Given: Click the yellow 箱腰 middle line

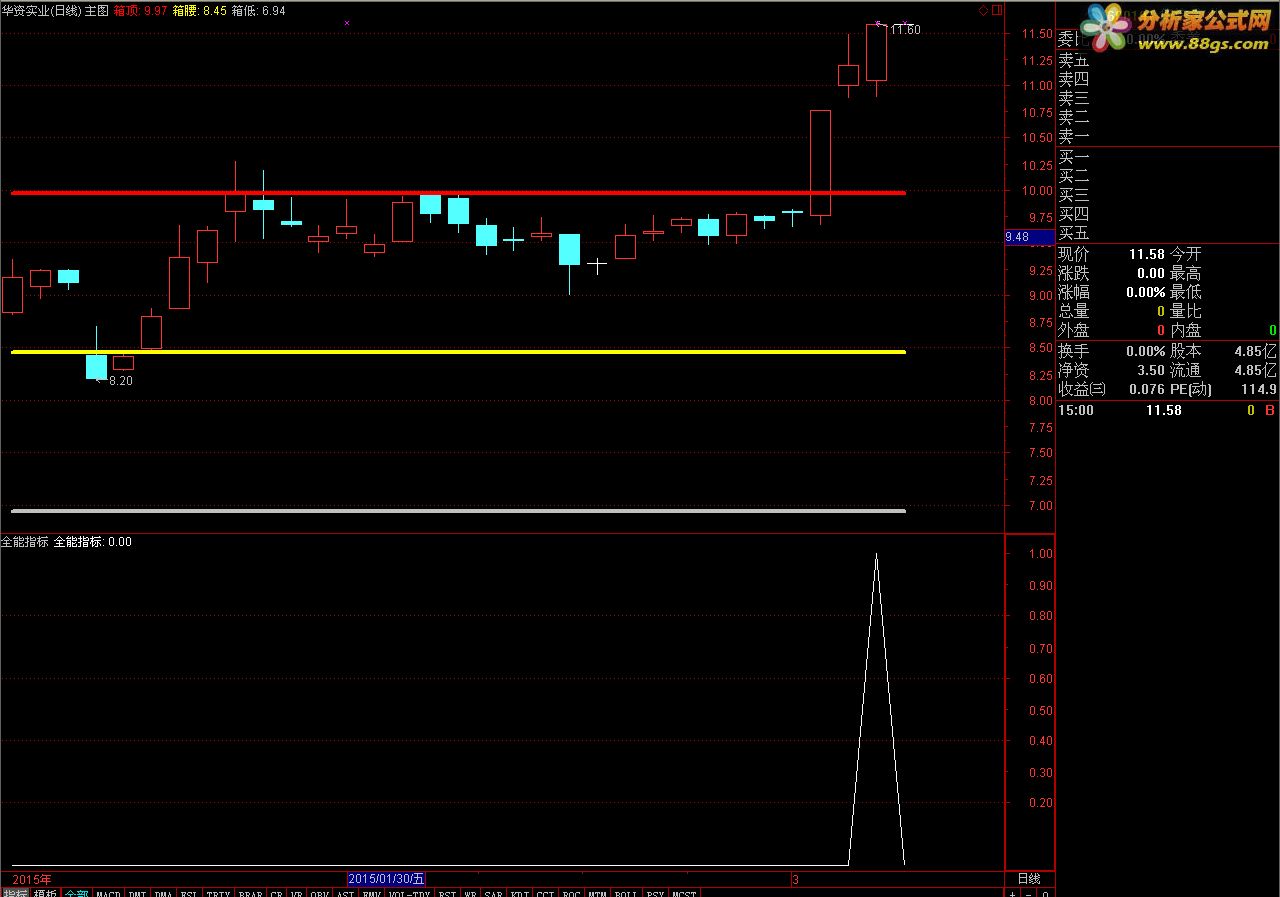Looking at the screenshot, I should point(458,352).
